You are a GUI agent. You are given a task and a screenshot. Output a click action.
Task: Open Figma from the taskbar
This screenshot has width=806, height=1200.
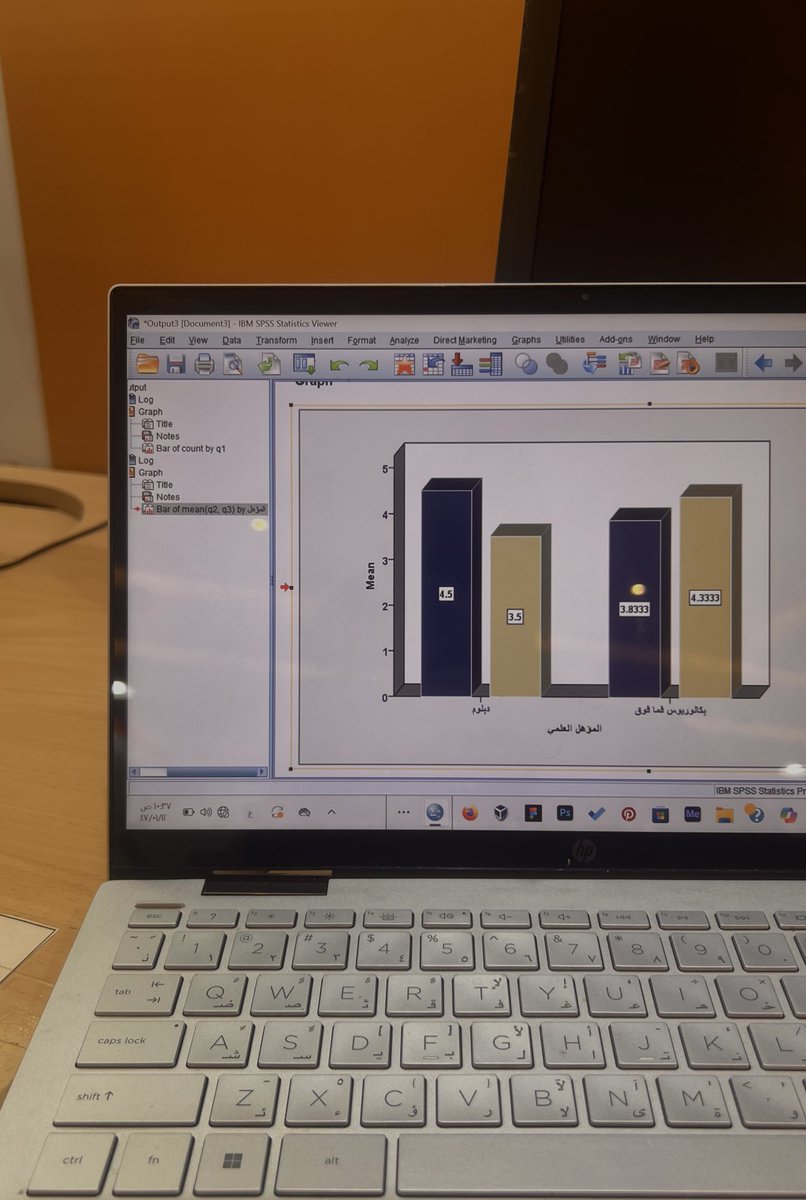[x=533, y=813]
